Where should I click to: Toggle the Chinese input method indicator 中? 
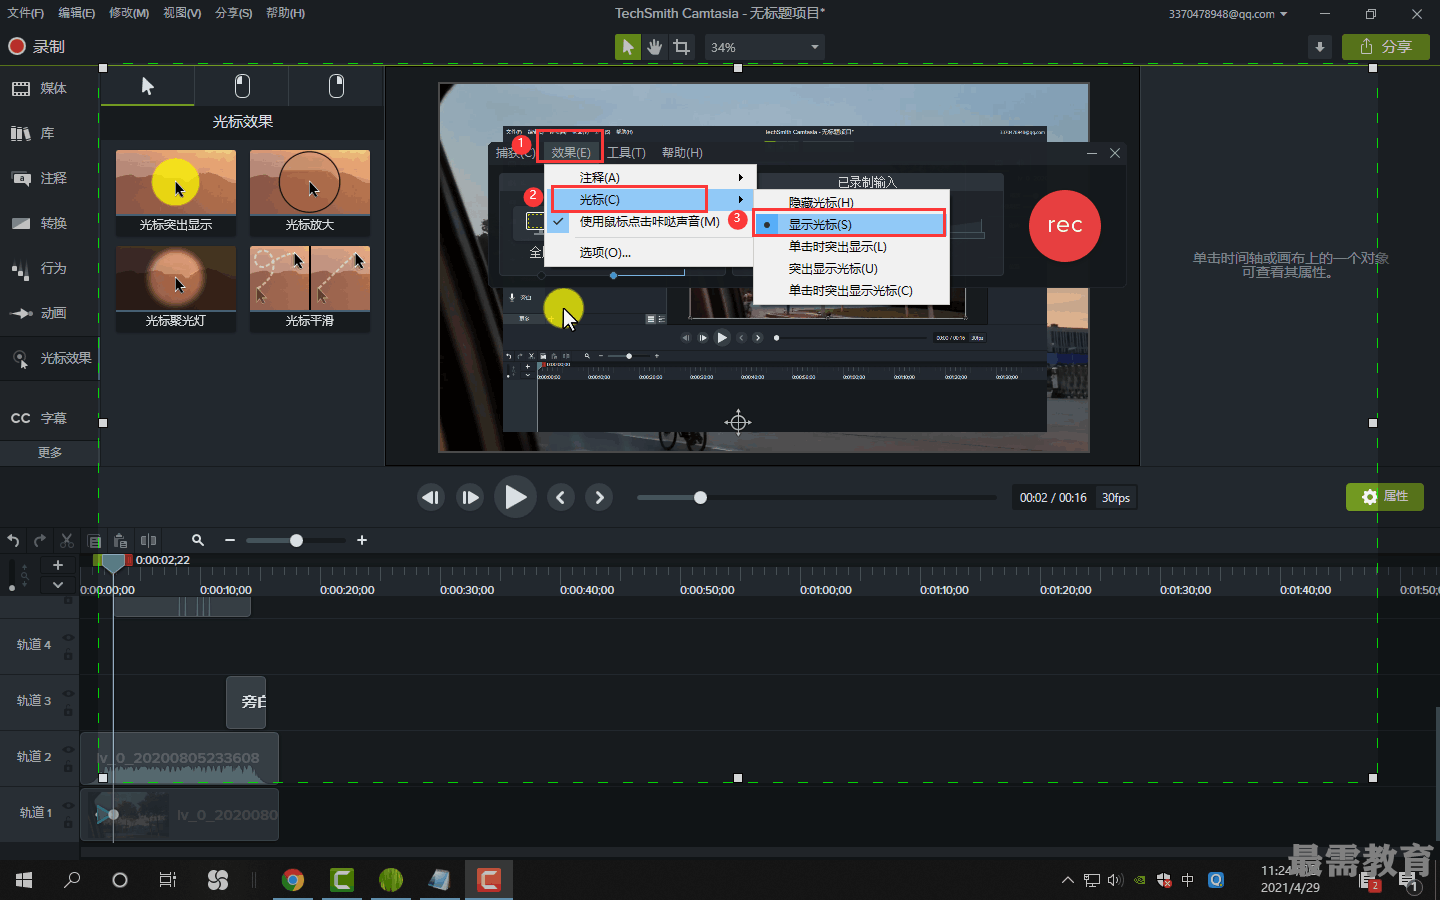[x=1188, y=880]
